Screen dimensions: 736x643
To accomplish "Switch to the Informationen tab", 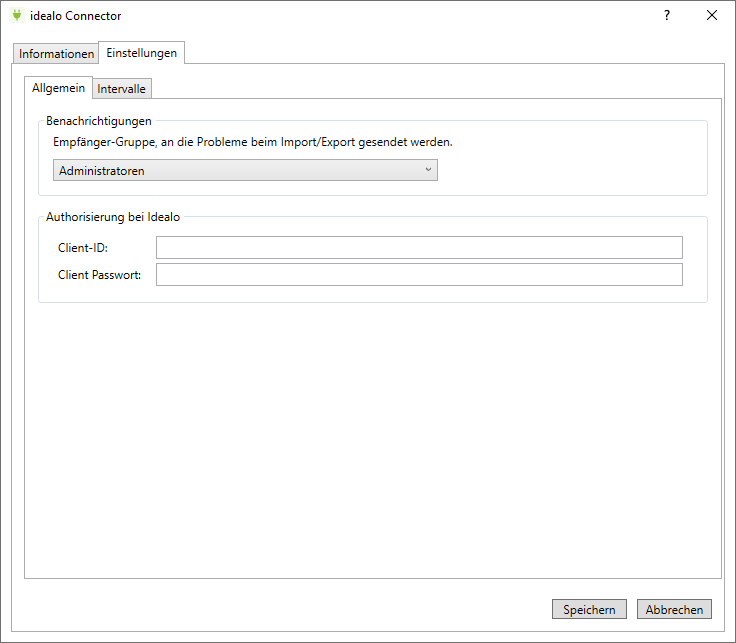I will tap(56, 54).
